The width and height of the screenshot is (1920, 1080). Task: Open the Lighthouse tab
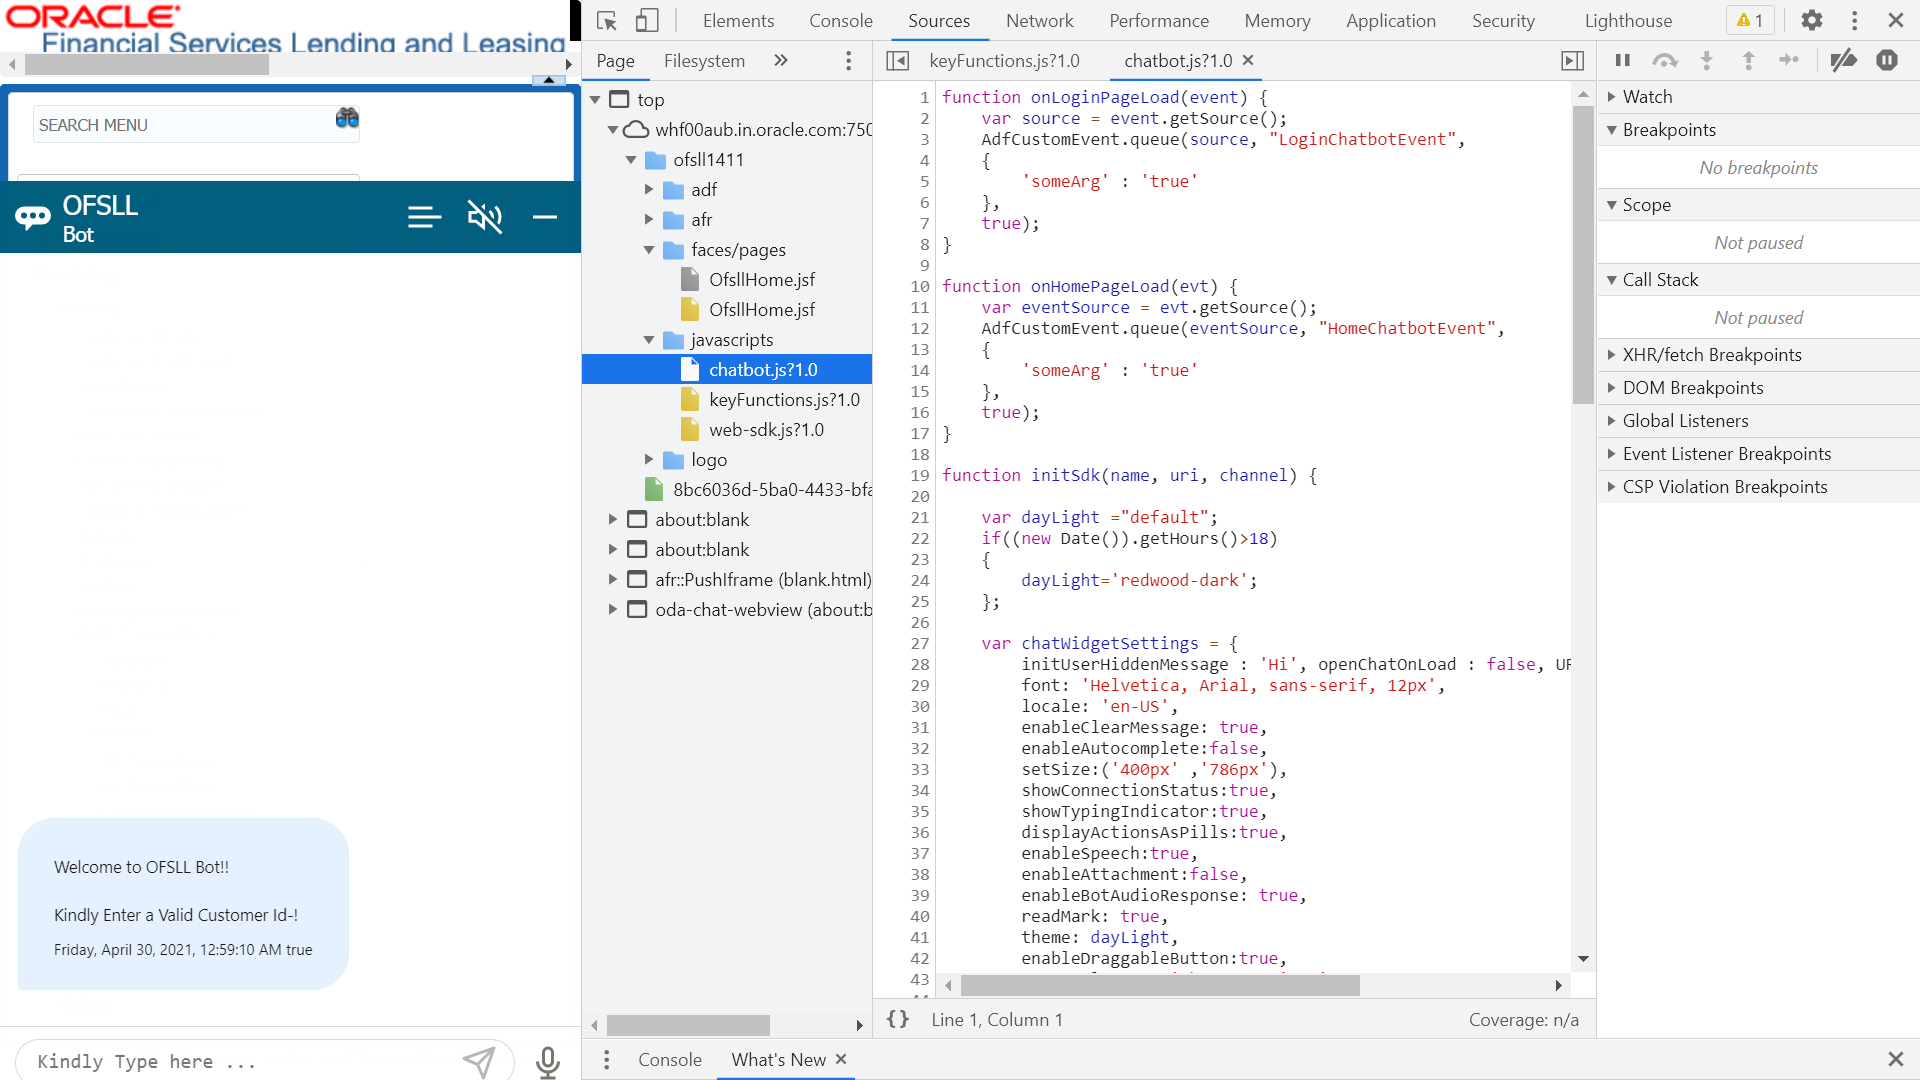pyautogui.click(x=1628, y=20)
